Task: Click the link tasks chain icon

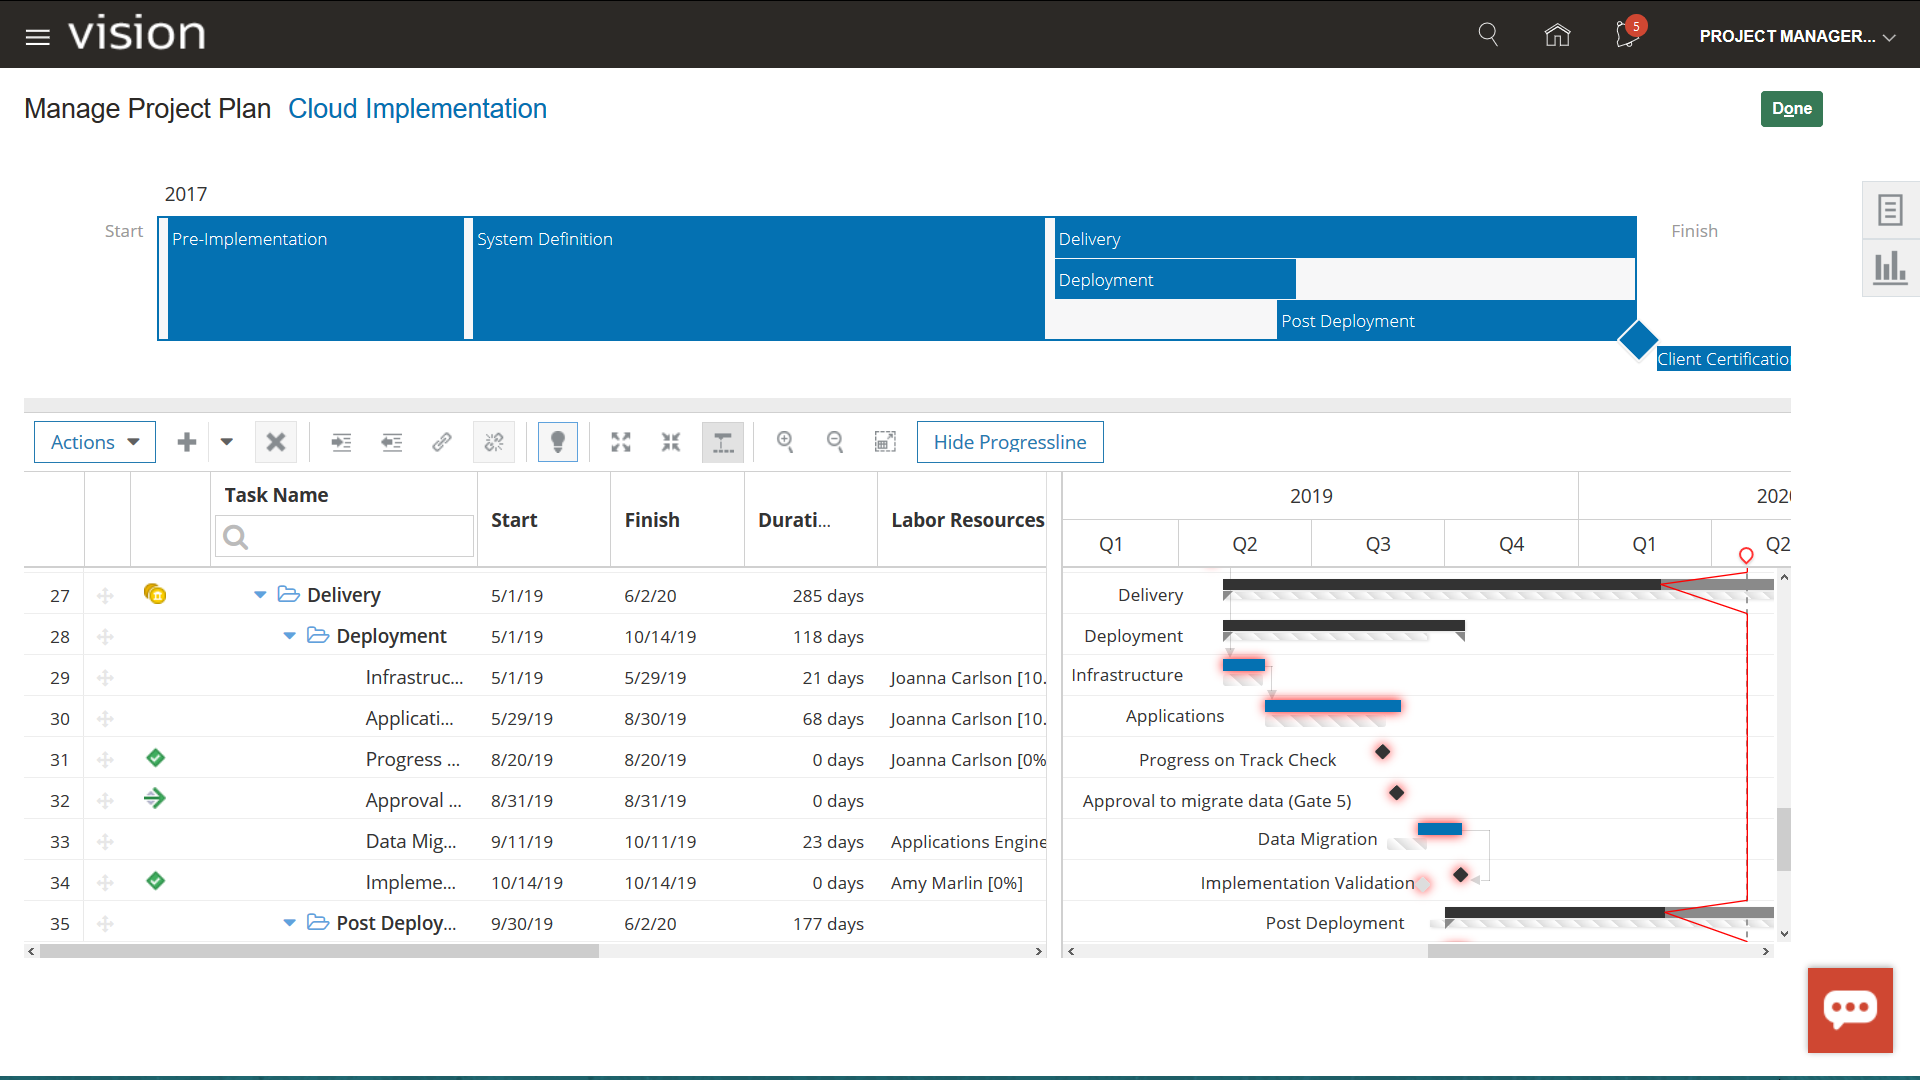Action: 442,442
